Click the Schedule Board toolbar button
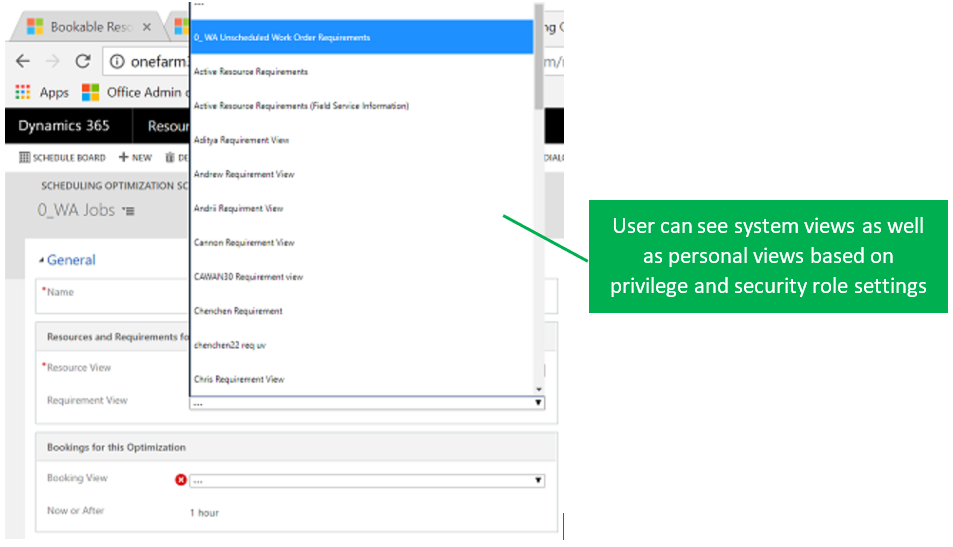Image resolution: width=953 pixels, height=547 pixels. [62, 158]
